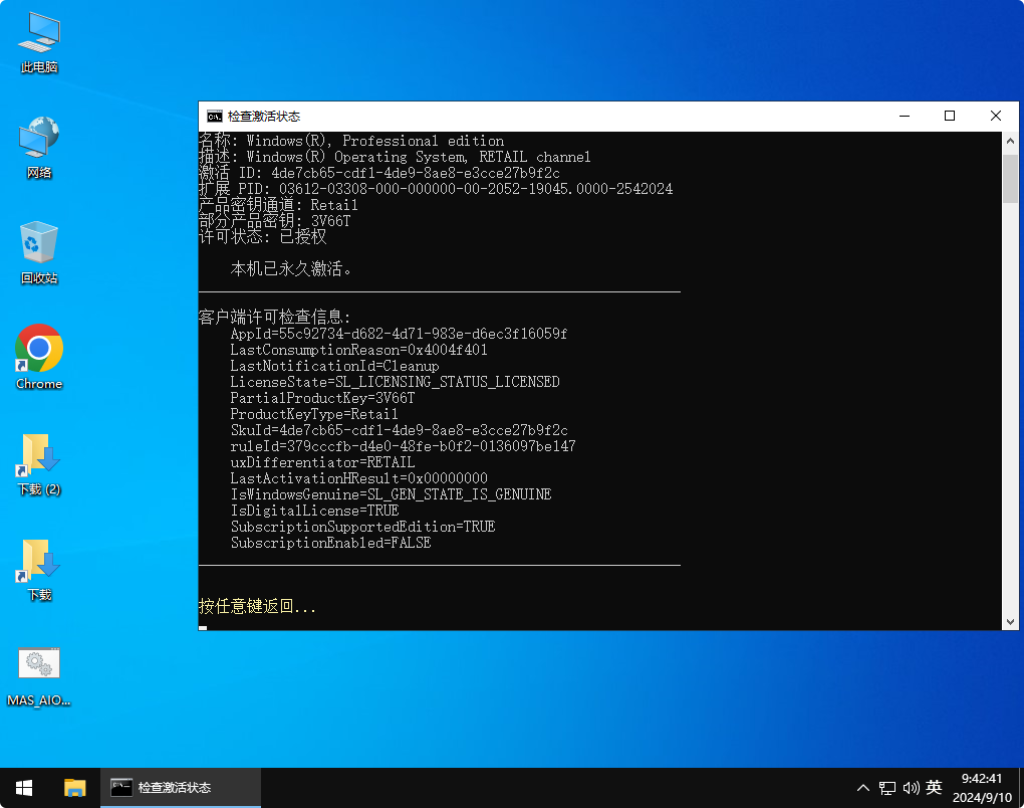
Task: Click the console scrollbar down arrow
Action: (1012, 620)
